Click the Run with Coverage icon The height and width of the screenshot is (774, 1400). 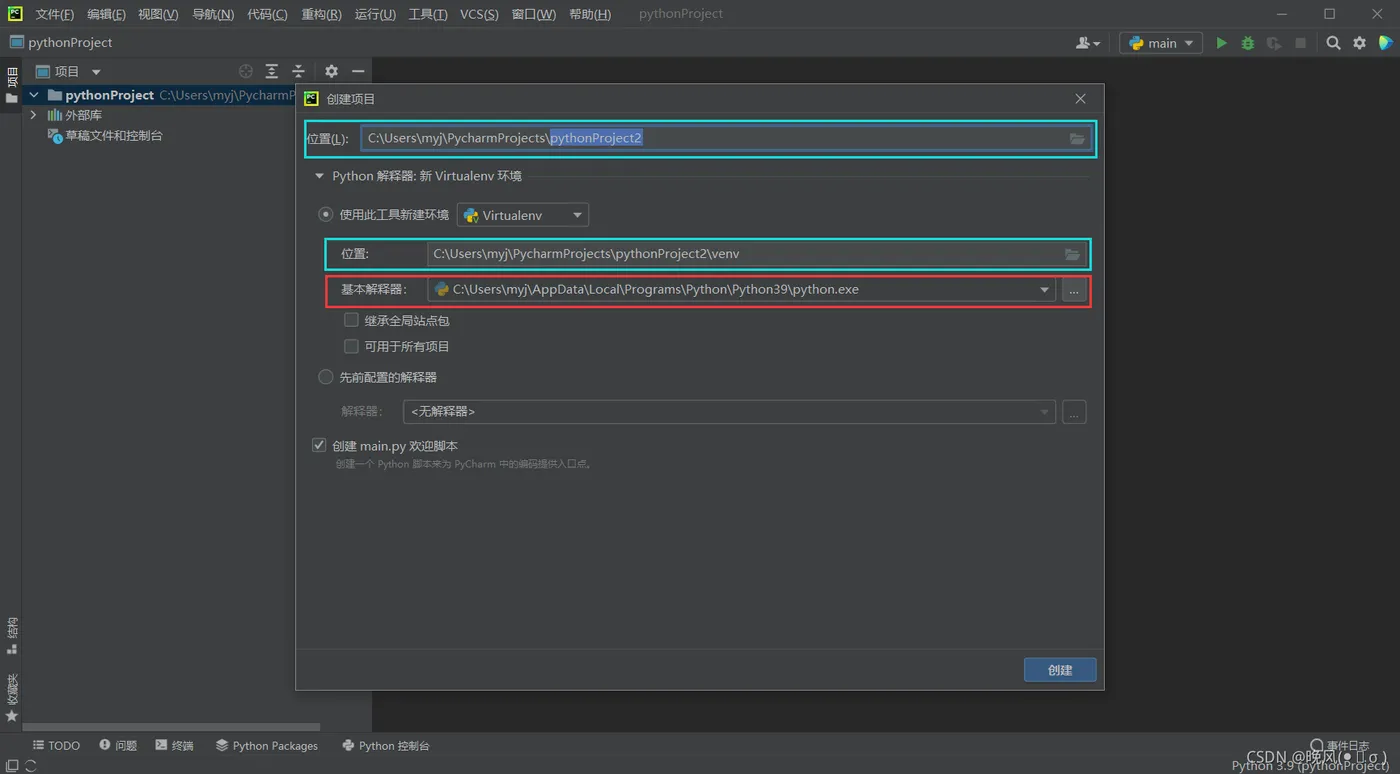[x=1273, y=43]
